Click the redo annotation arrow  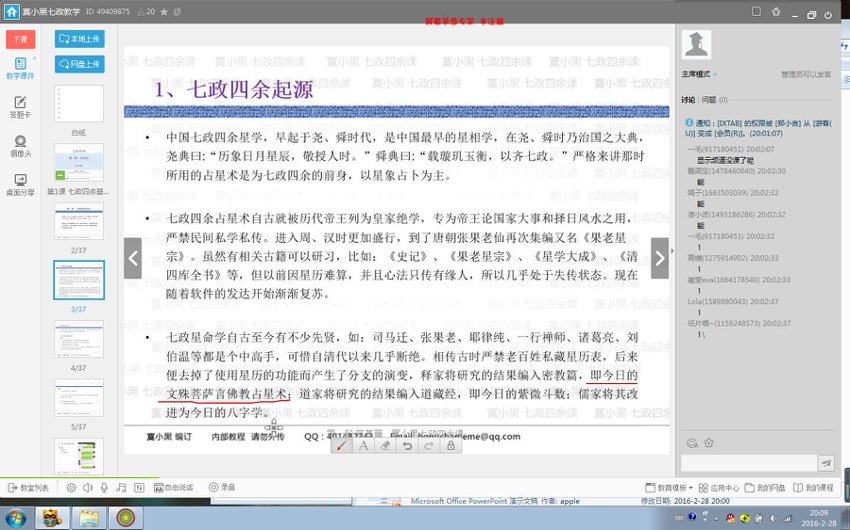point(428,445)
